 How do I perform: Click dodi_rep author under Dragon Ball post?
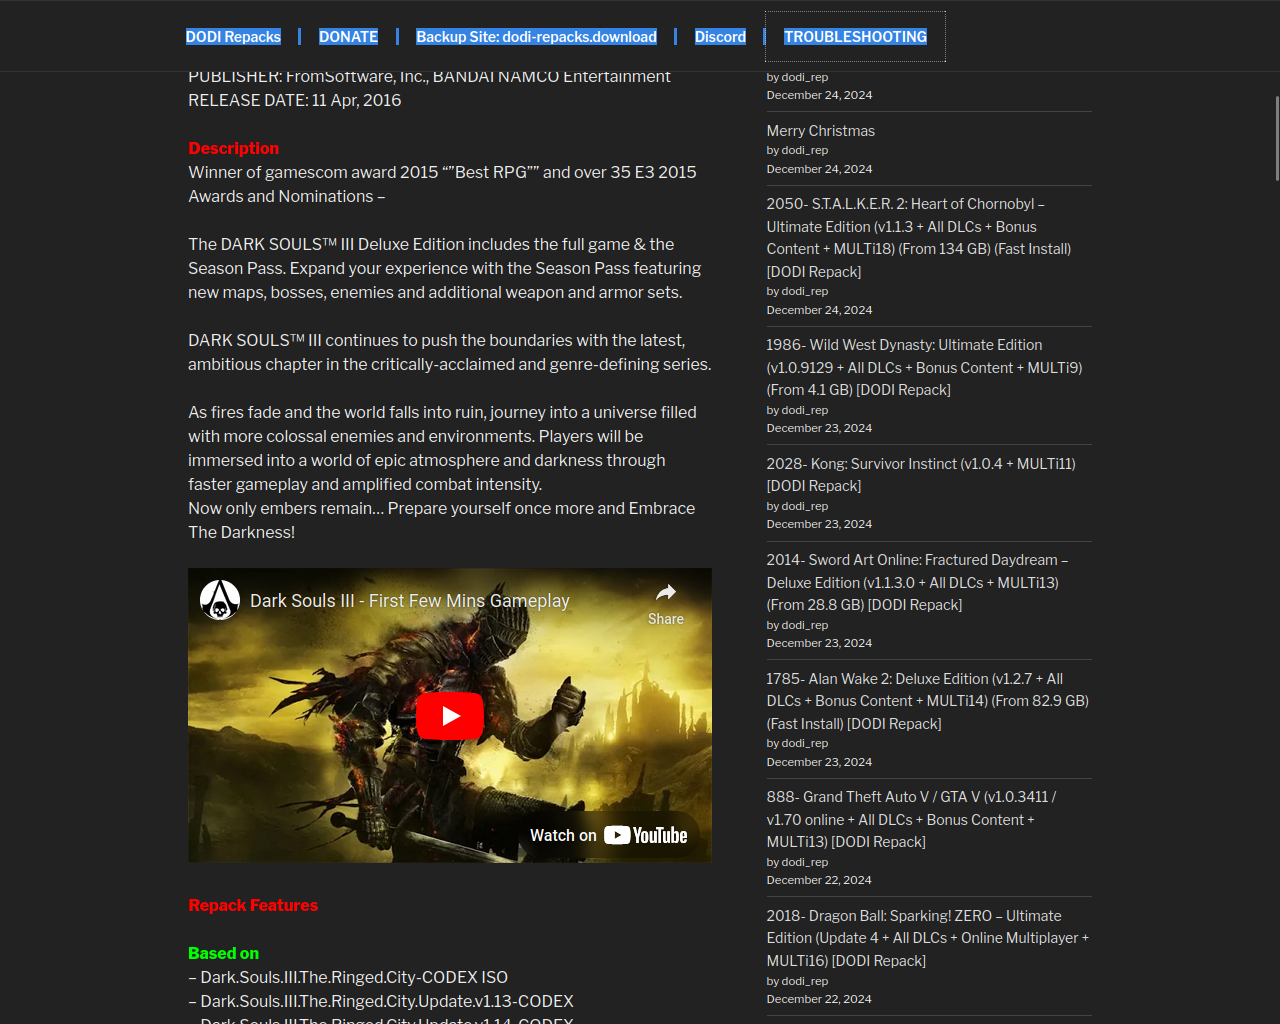pos(805,981)
